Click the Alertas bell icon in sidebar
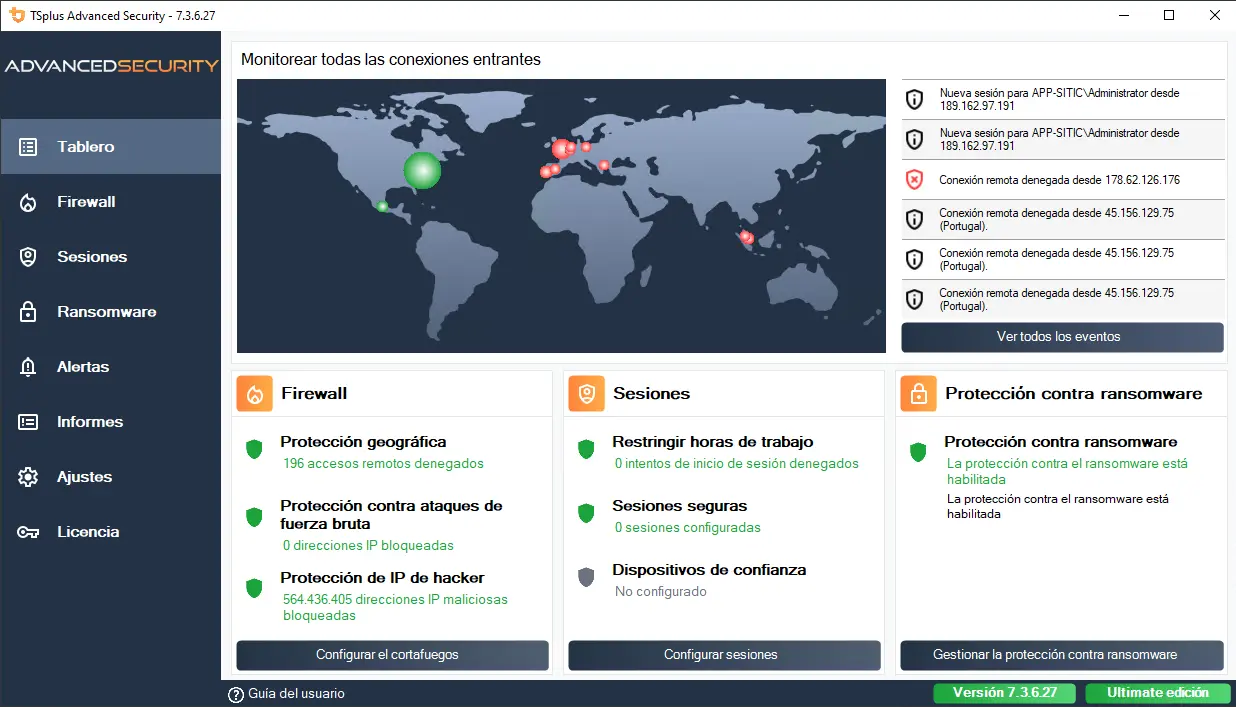Image resolution: width=1236 pixels, height=707 pixels. [x=28, y=367]
